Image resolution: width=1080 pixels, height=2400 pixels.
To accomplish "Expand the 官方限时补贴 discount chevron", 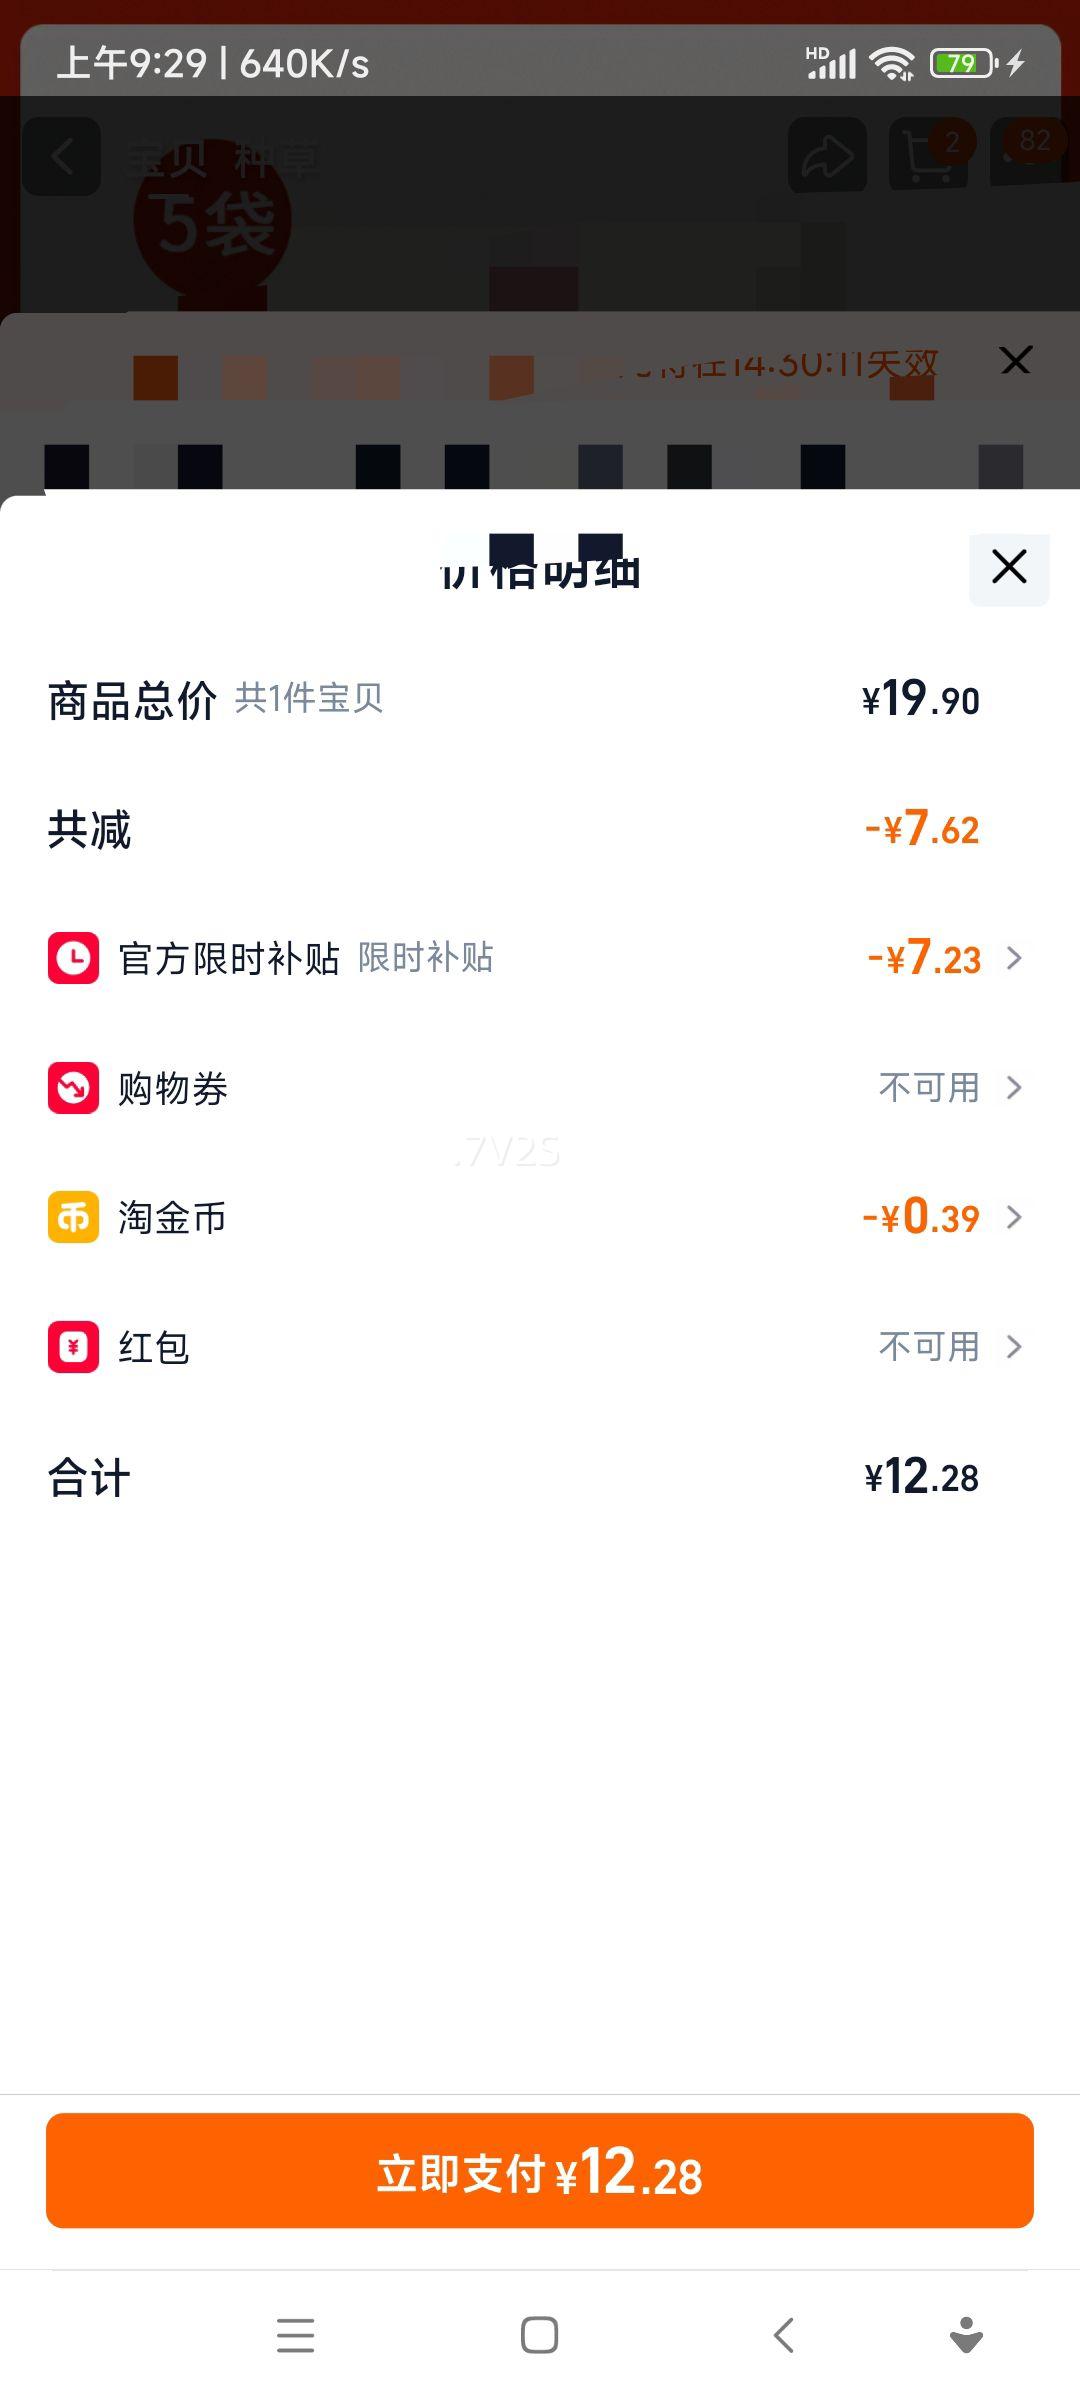I will point(1015,958).
